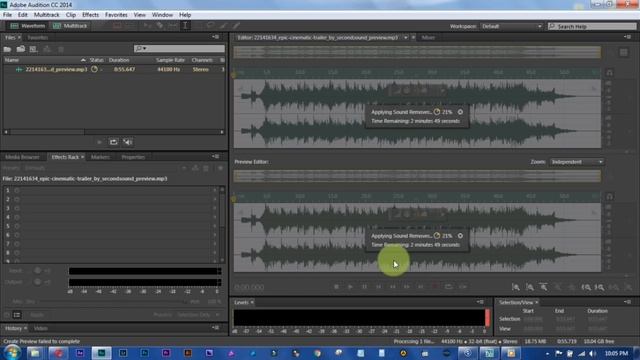
Task: Toggle power for effects slot 3
Action: [17, 209]
